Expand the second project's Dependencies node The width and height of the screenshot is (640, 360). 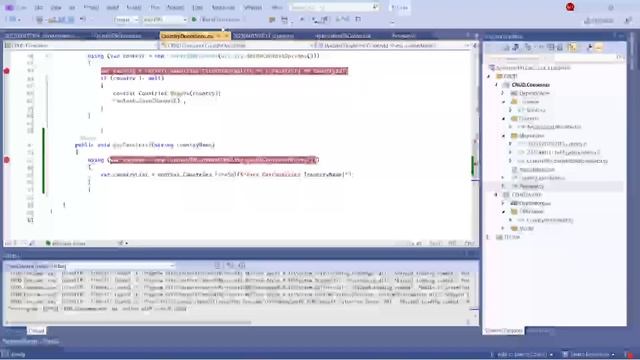(503, 203)
